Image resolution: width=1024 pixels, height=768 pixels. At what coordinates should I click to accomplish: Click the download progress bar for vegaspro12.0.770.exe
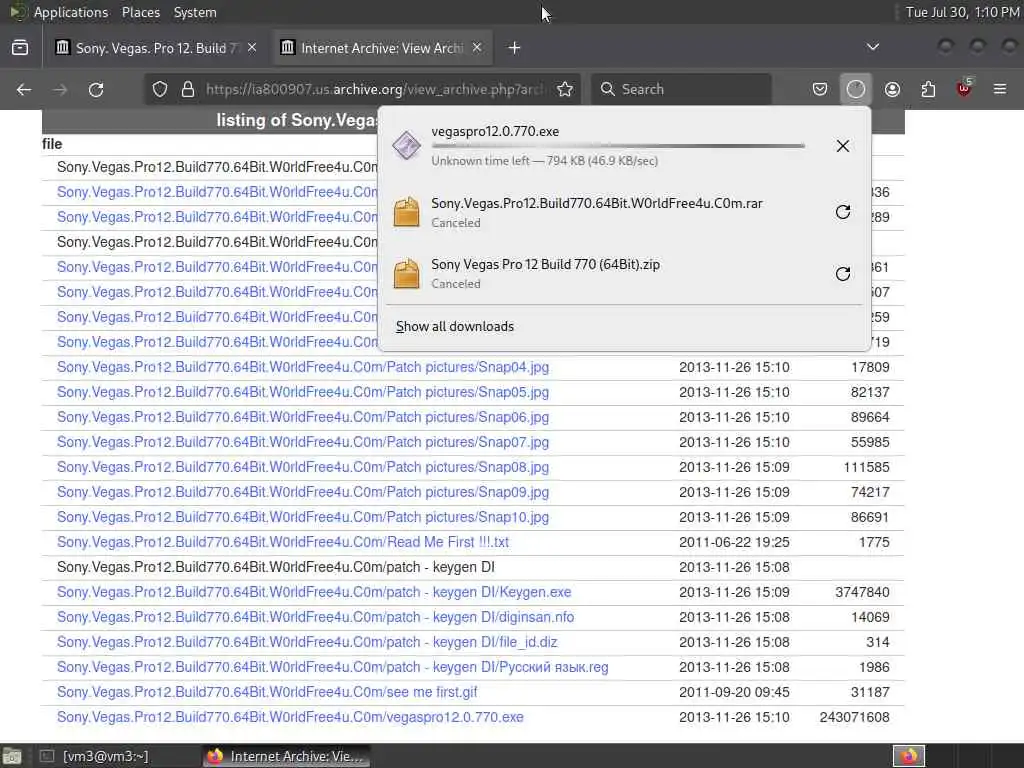618,146
